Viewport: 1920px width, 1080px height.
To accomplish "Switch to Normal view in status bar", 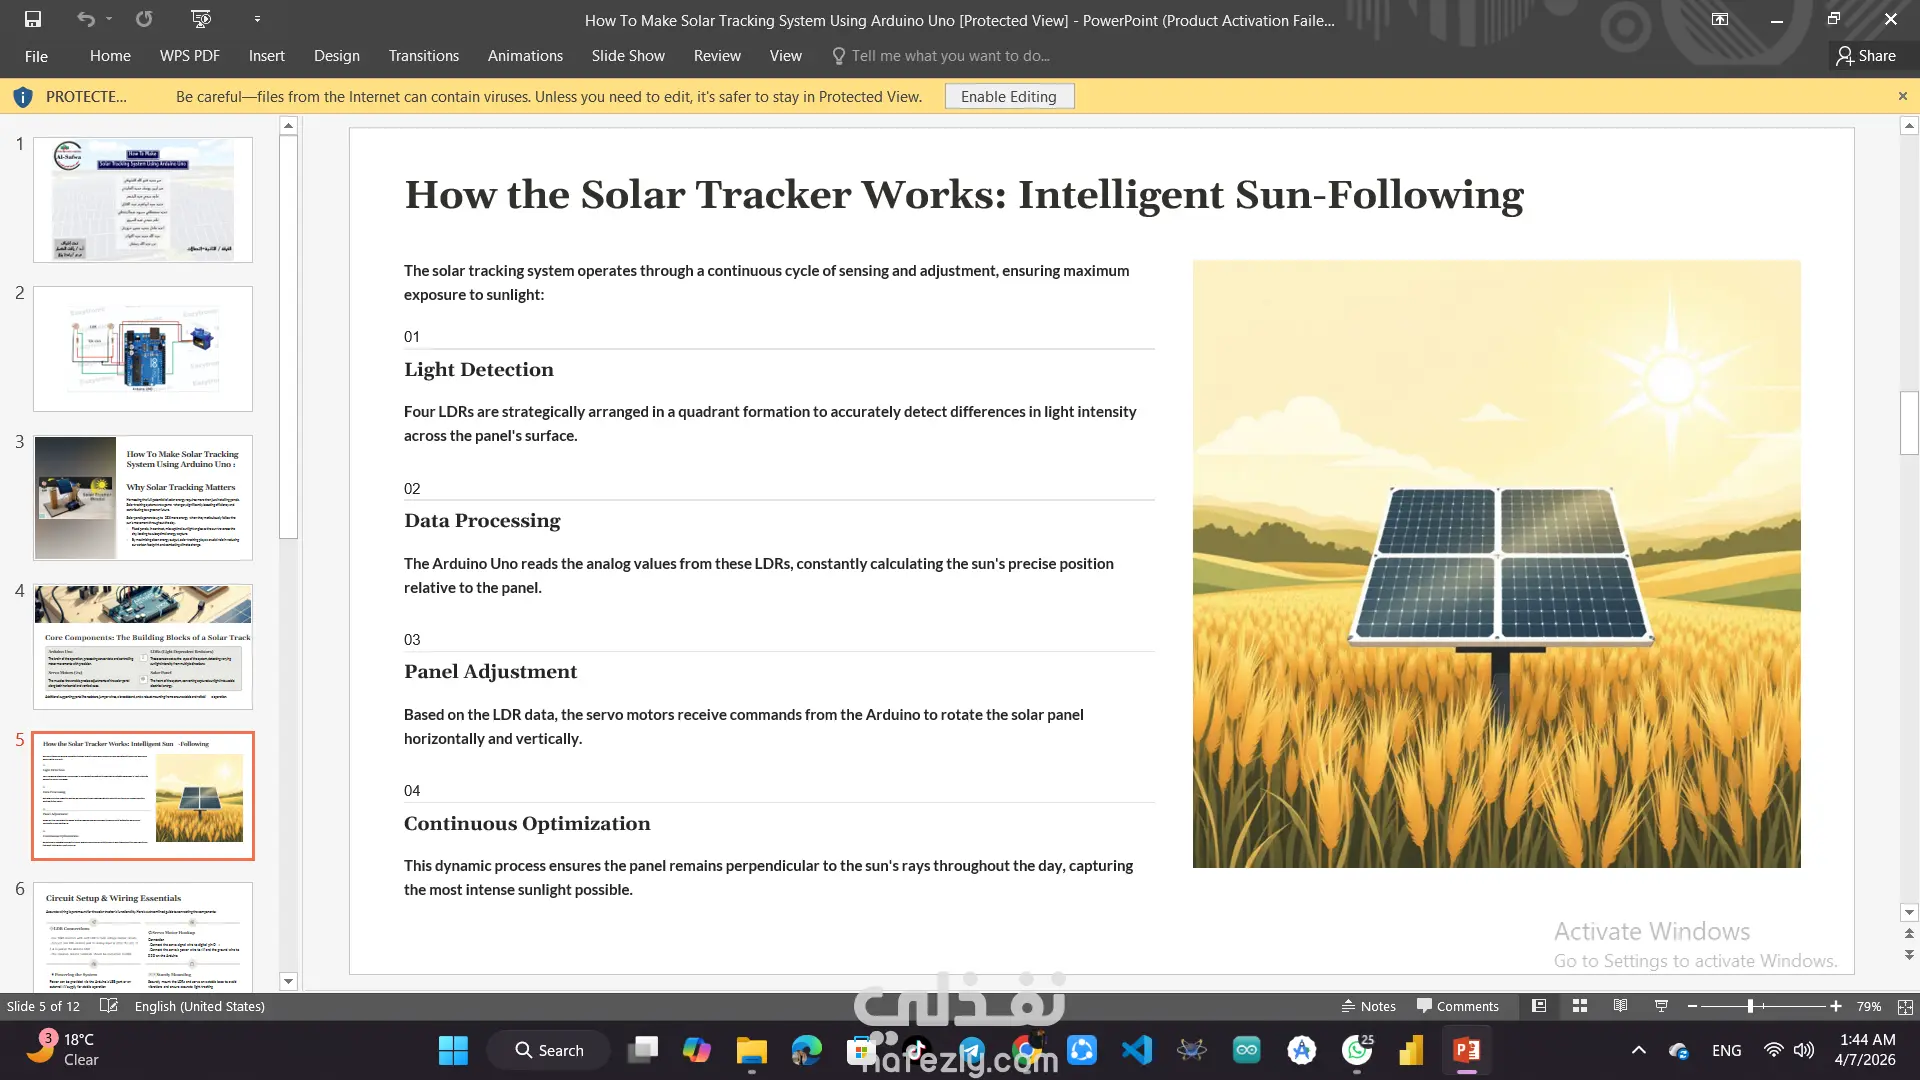I will click(x=1539, y=1006).
